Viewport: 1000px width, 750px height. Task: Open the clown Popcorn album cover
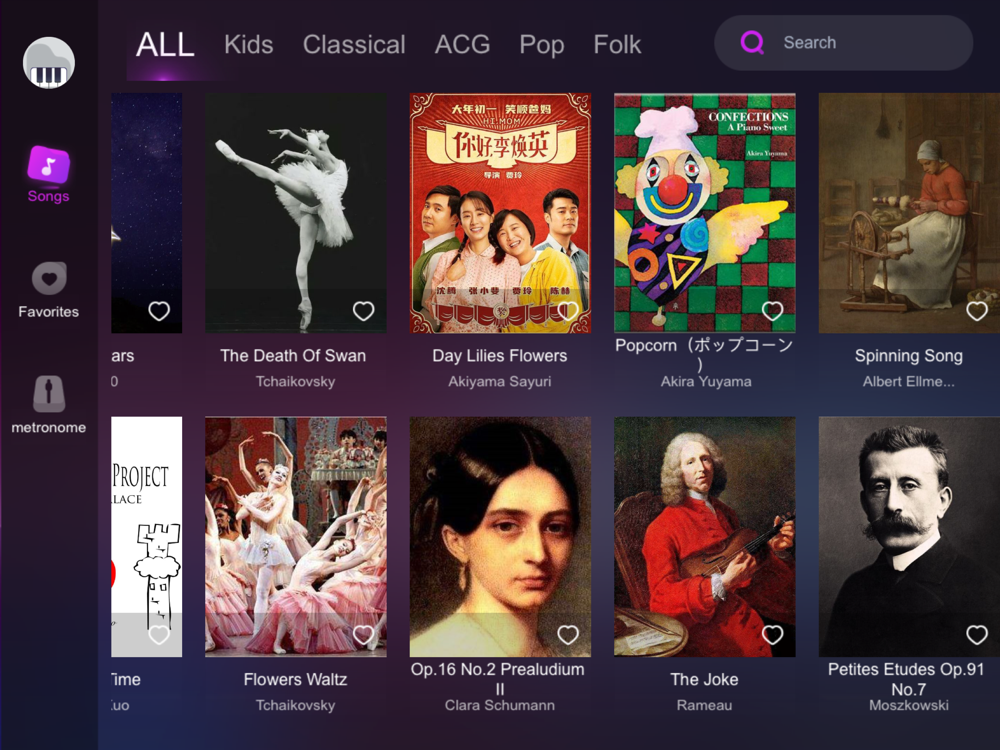(x=705, y=213)
